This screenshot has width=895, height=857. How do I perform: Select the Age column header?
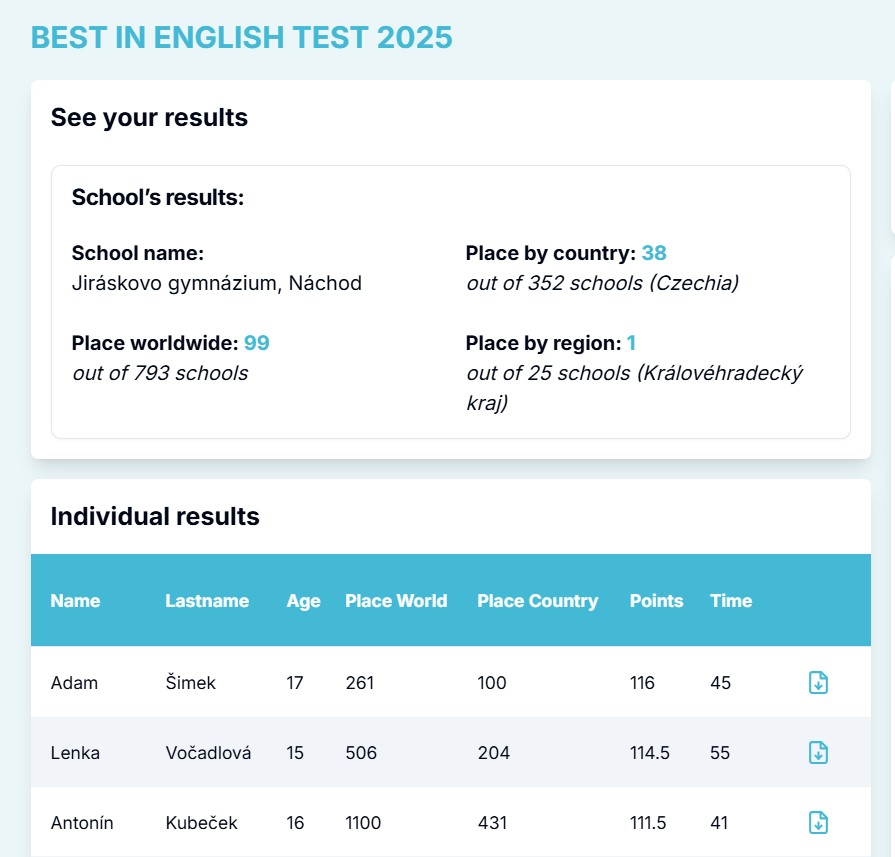303,601
